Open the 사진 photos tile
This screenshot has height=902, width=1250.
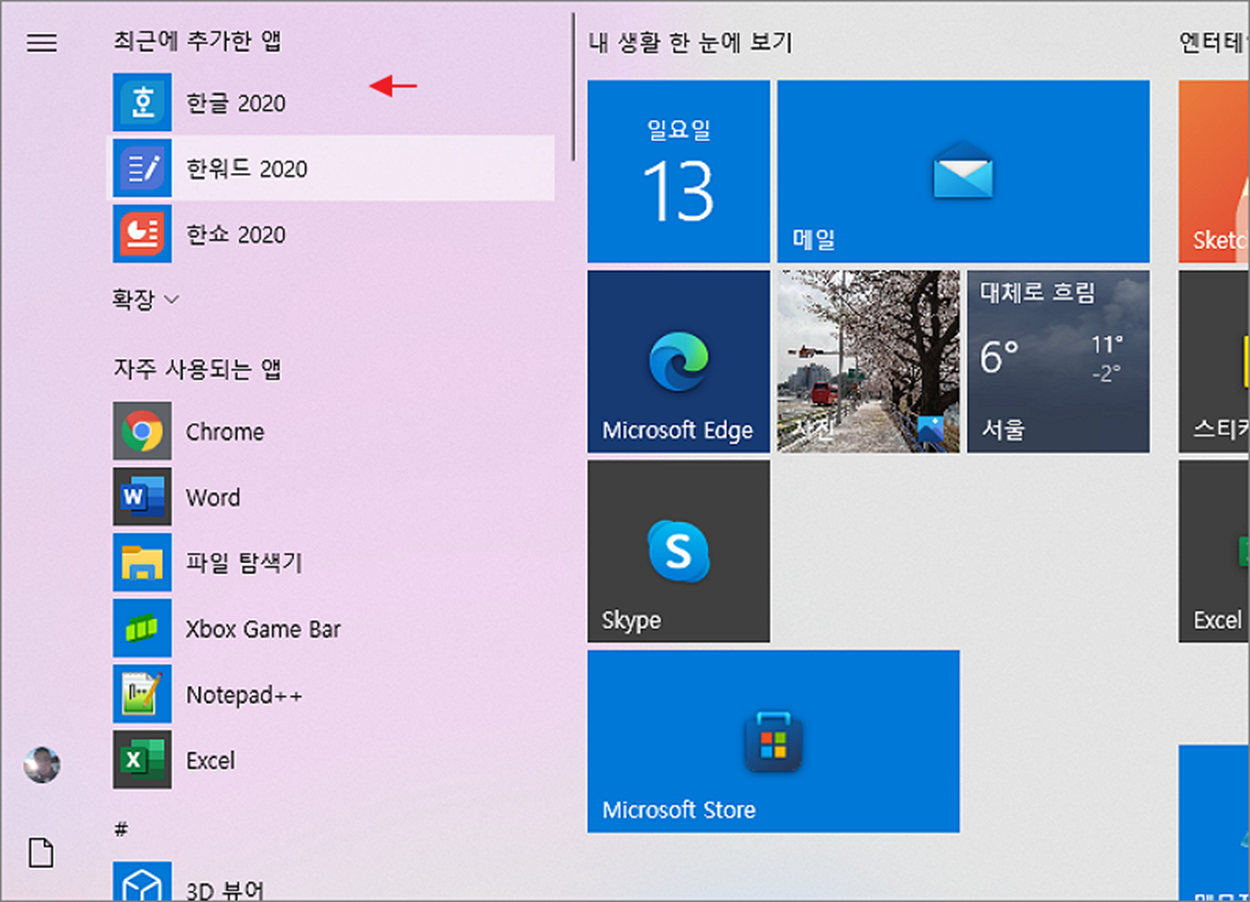tap(868, 361)
